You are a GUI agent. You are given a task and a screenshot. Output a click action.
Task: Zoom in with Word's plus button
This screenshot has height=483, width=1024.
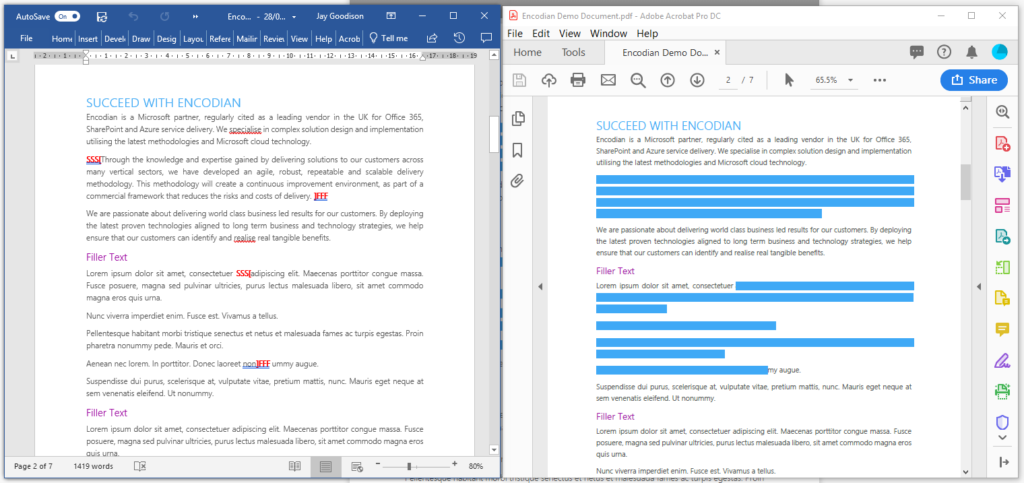455,465
